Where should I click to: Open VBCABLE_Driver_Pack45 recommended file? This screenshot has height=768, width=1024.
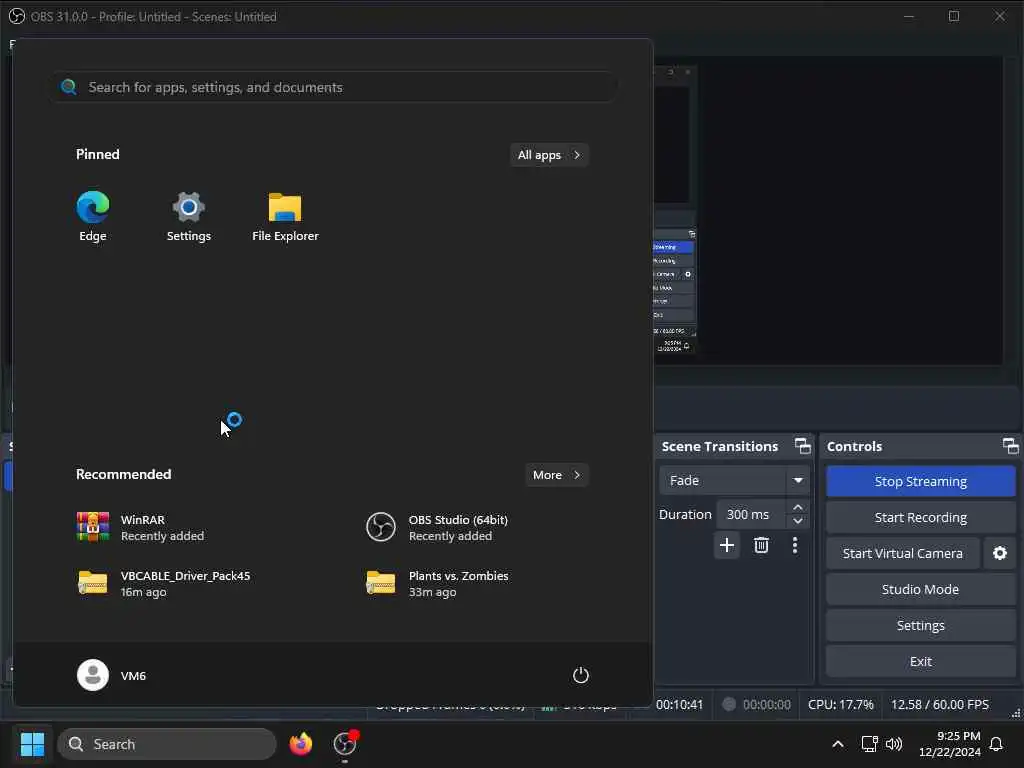163,583
